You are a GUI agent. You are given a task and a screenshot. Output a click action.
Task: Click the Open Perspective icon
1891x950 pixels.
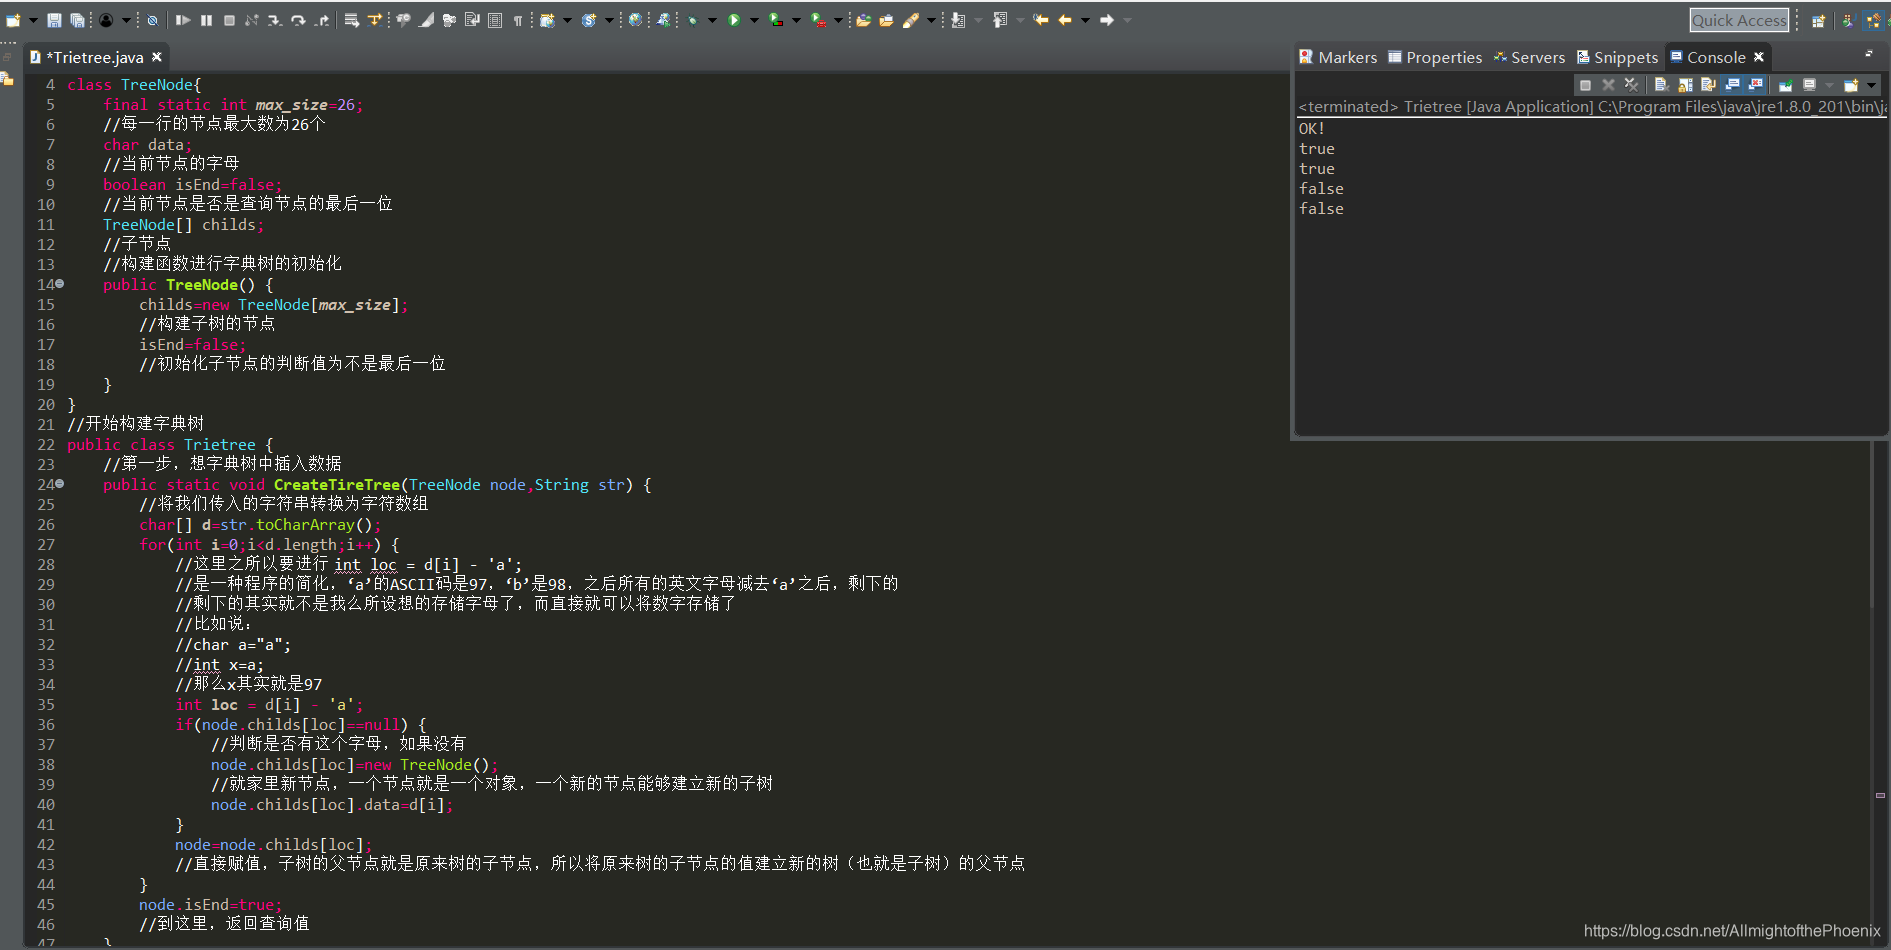coord(1818,20)
